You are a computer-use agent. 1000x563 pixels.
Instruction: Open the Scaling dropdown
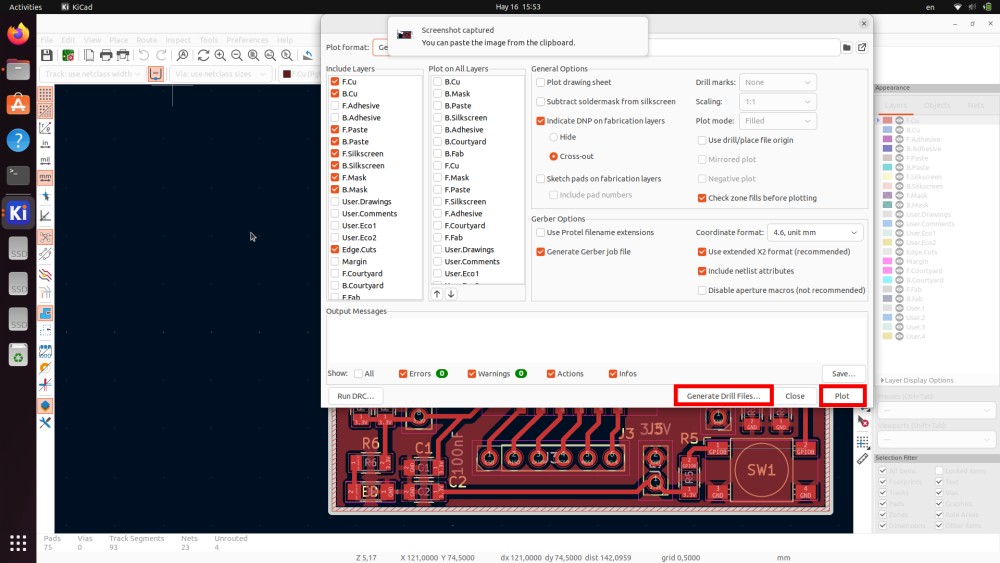[x=777, y=101]
